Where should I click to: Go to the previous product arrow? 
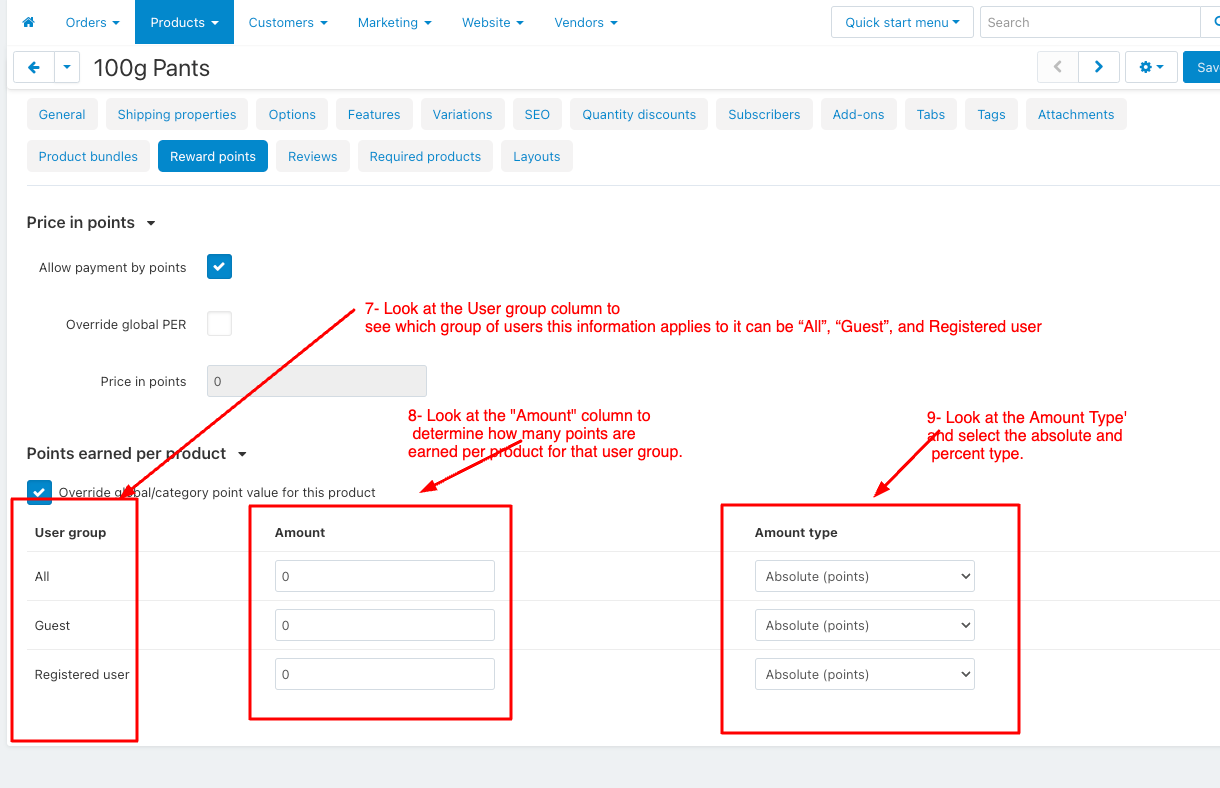[1058, 67]
